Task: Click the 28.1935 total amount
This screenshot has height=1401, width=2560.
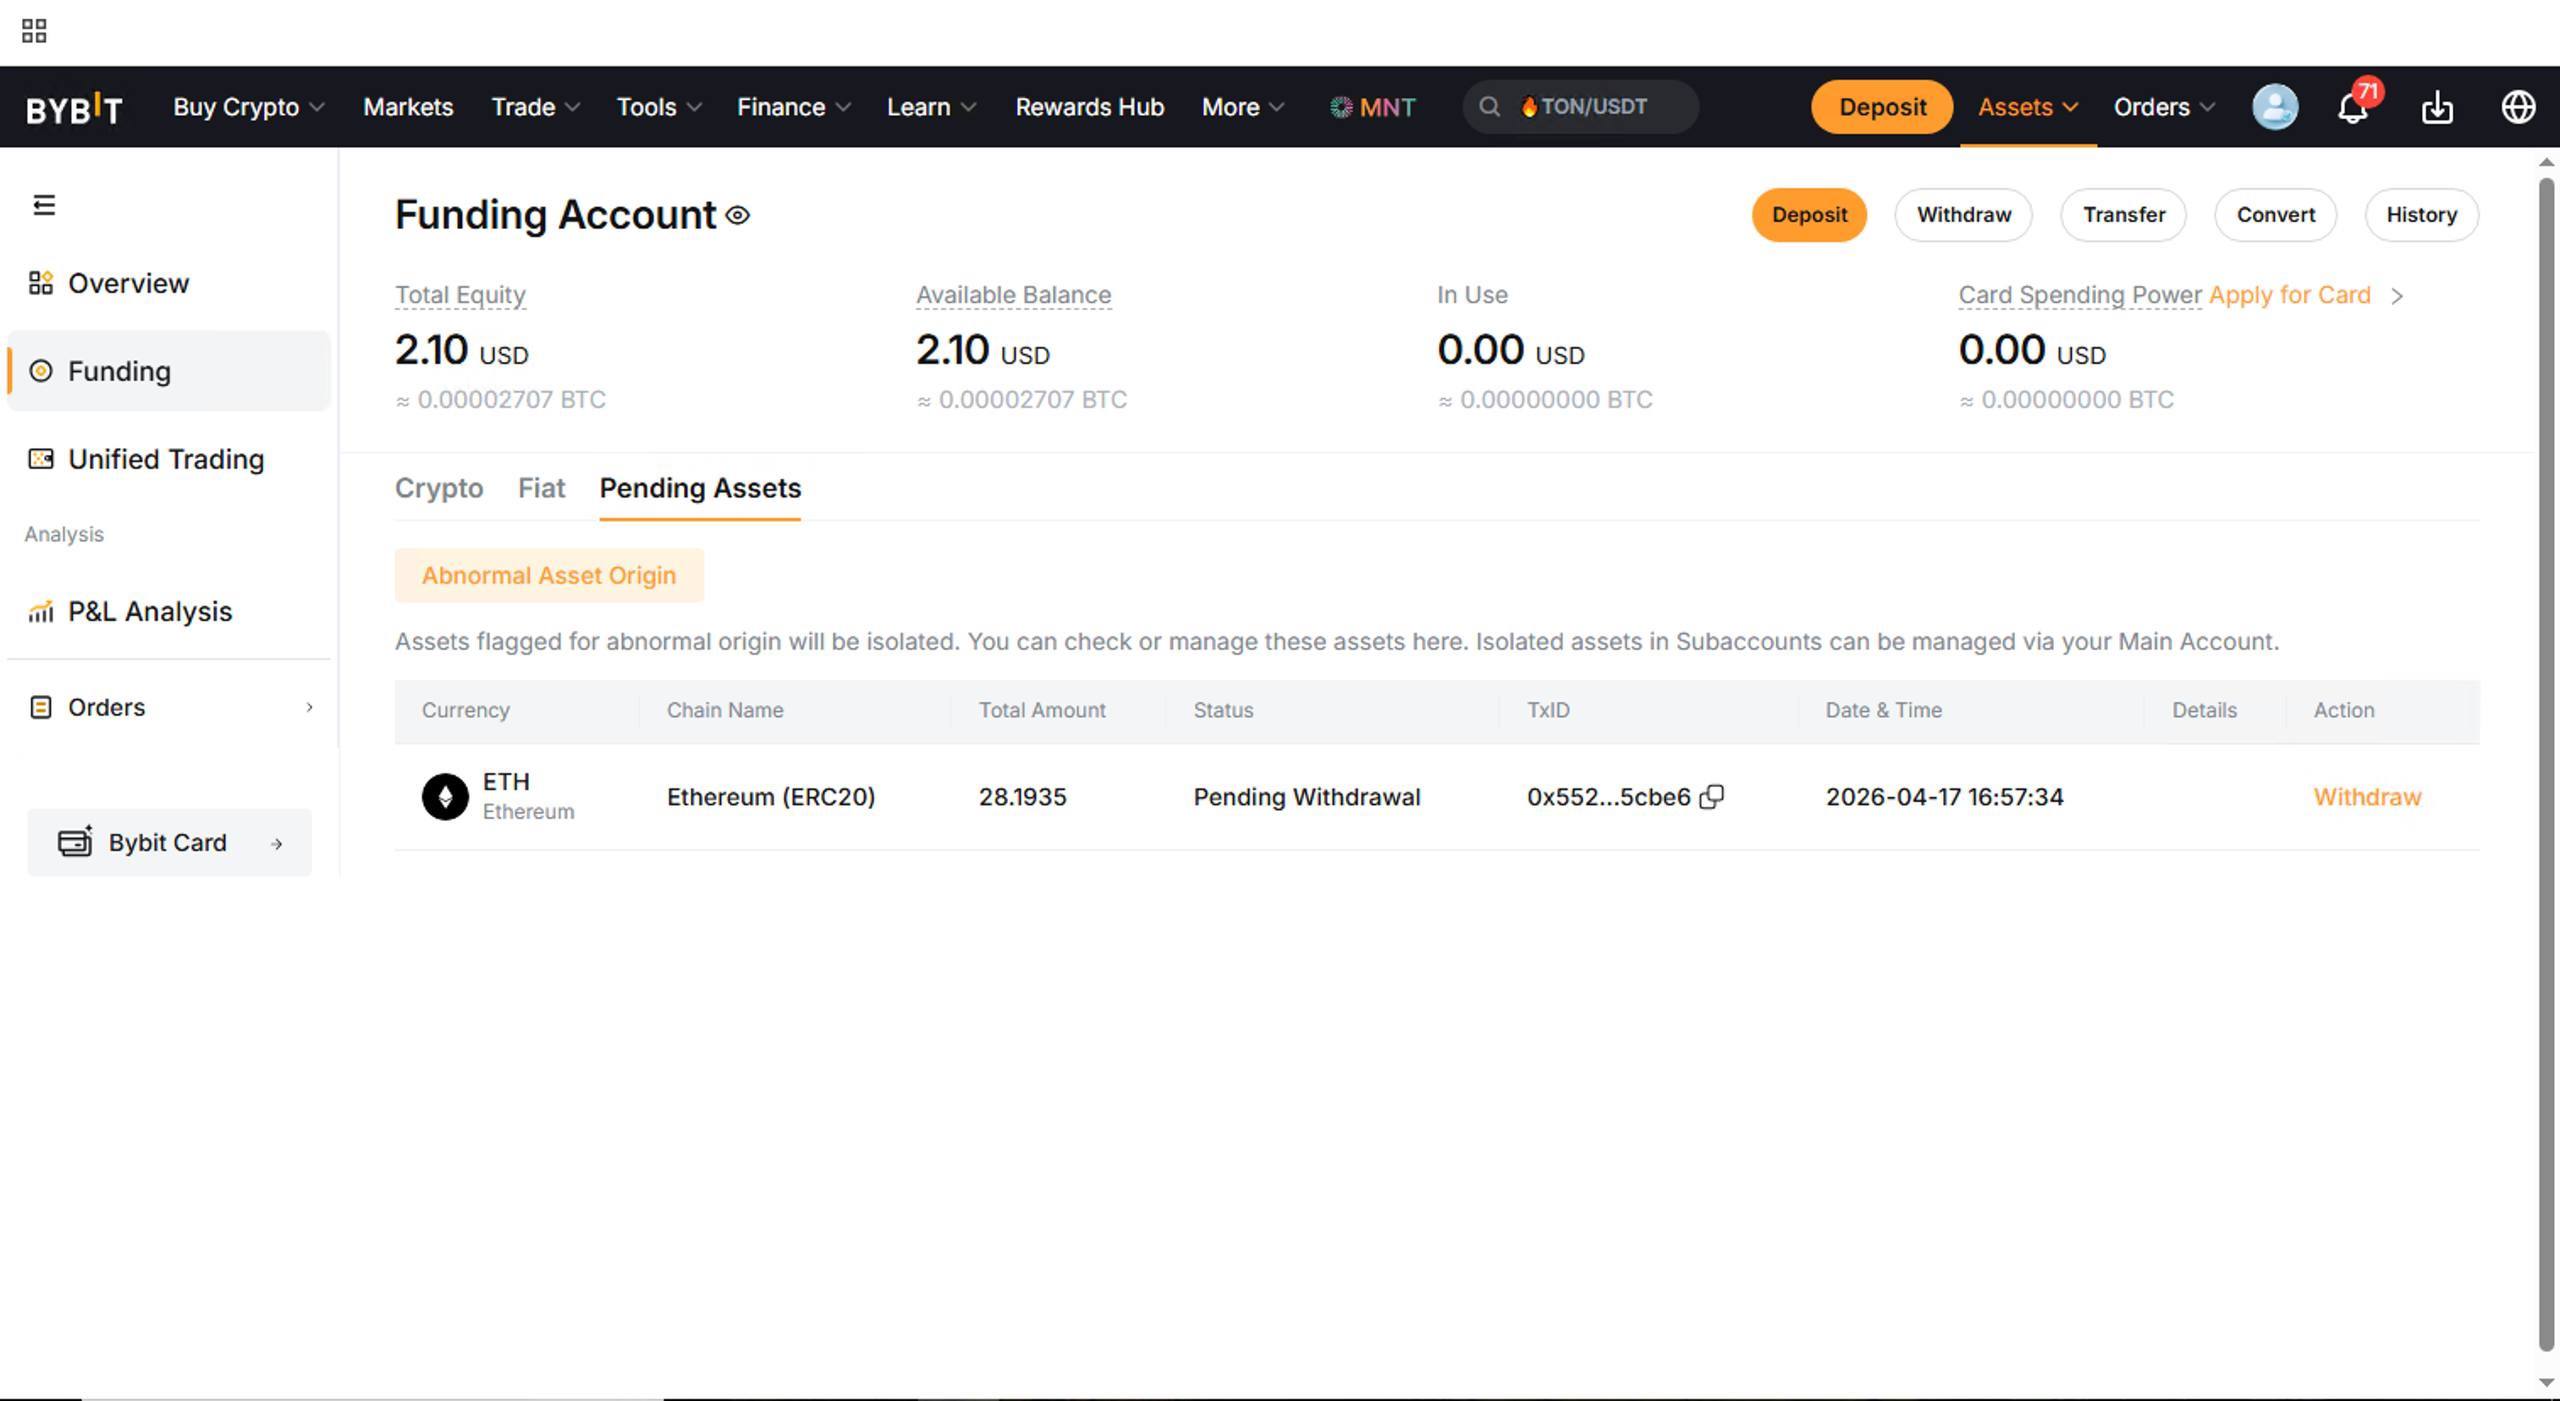Action: [x=1022, y=797]
